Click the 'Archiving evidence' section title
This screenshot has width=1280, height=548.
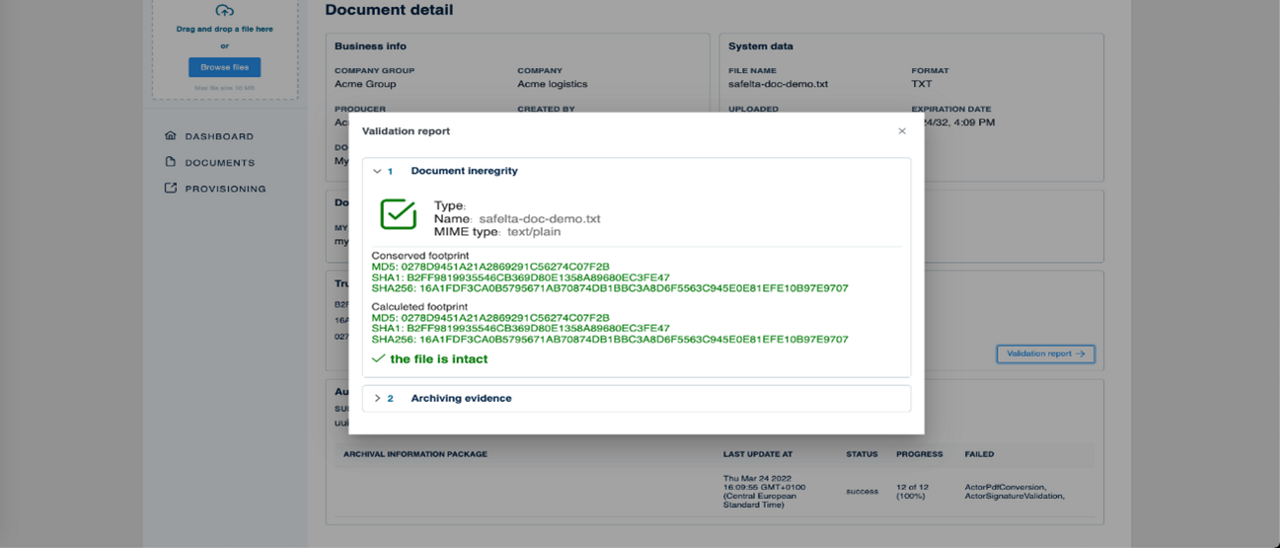461,398
